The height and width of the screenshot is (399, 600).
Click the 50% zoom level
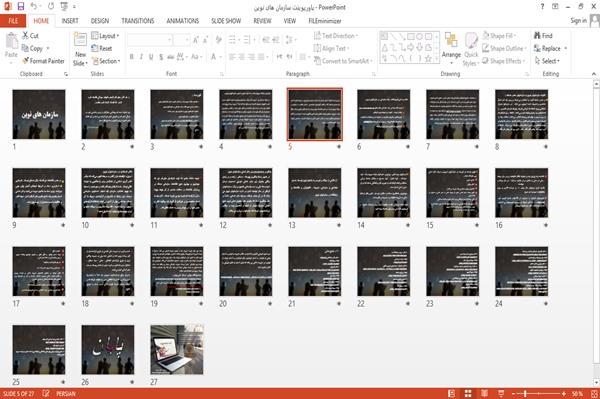[x=577, y=393]
